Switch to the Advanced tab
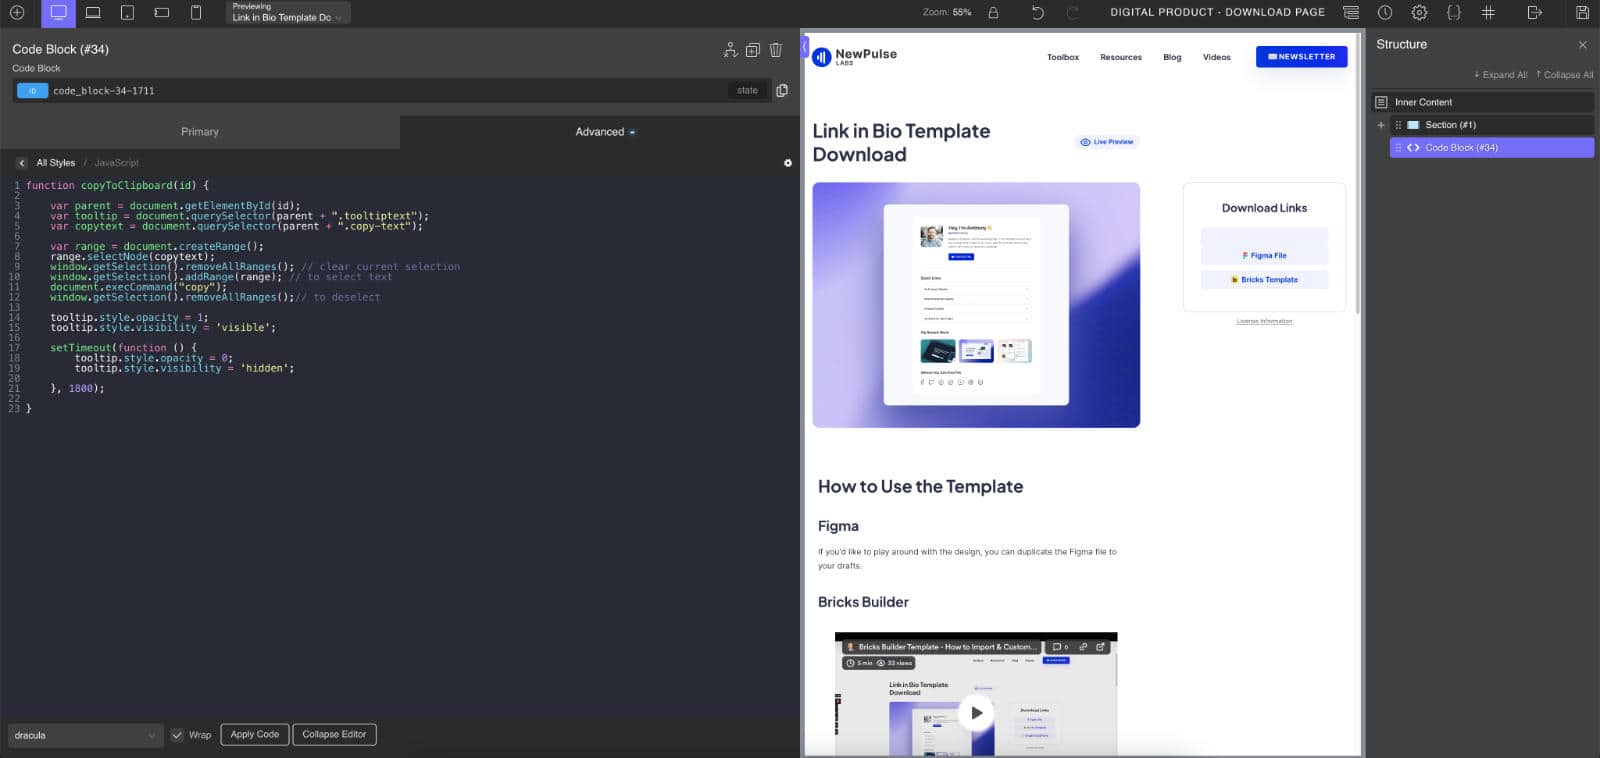1600x758 pixels. 600,132
